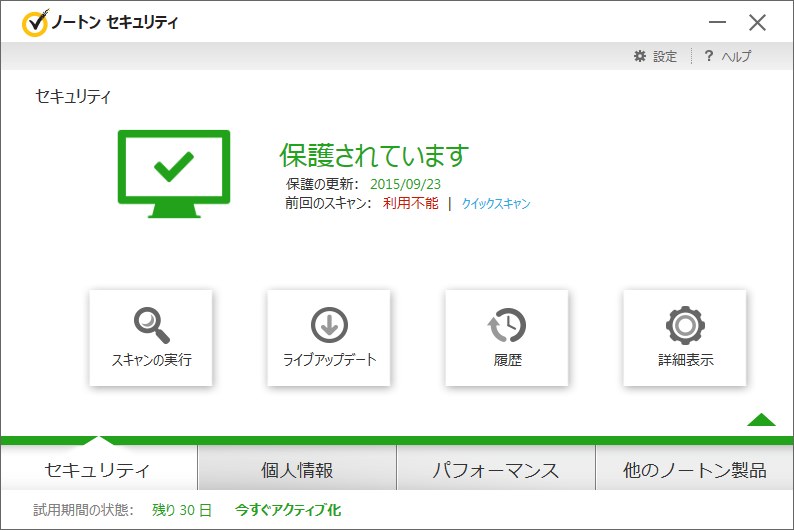Collapse panel with green up arrow
The height and width of the screenshot is (530, 794).
point(761,420)
